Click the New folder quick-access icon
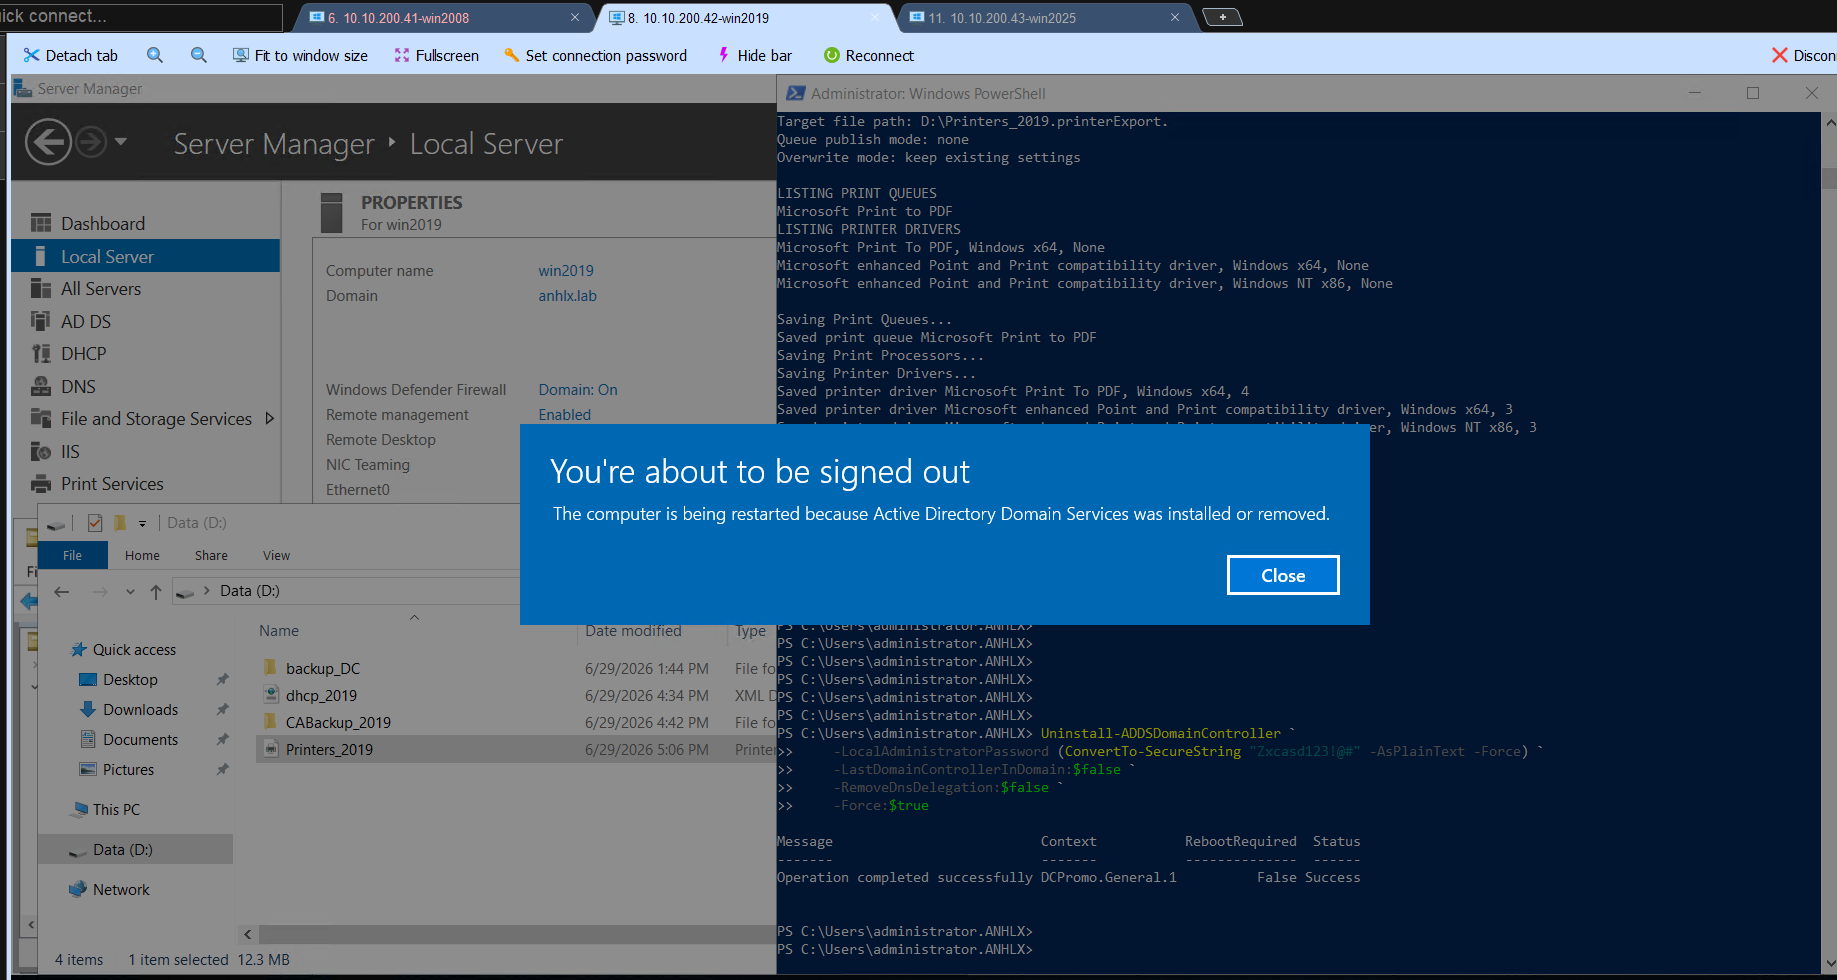 [x=120, y=523]
